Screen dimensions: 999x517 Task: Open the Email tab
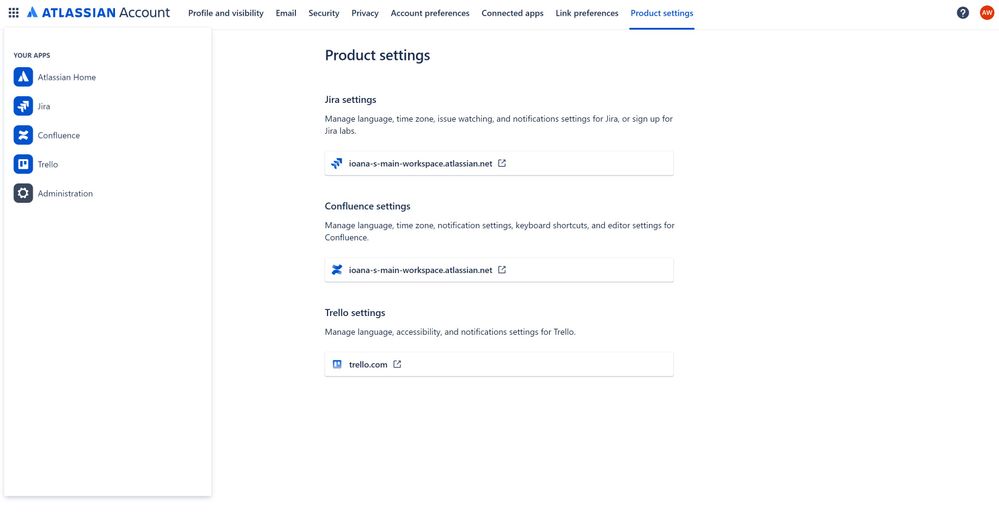pos(286,13)
